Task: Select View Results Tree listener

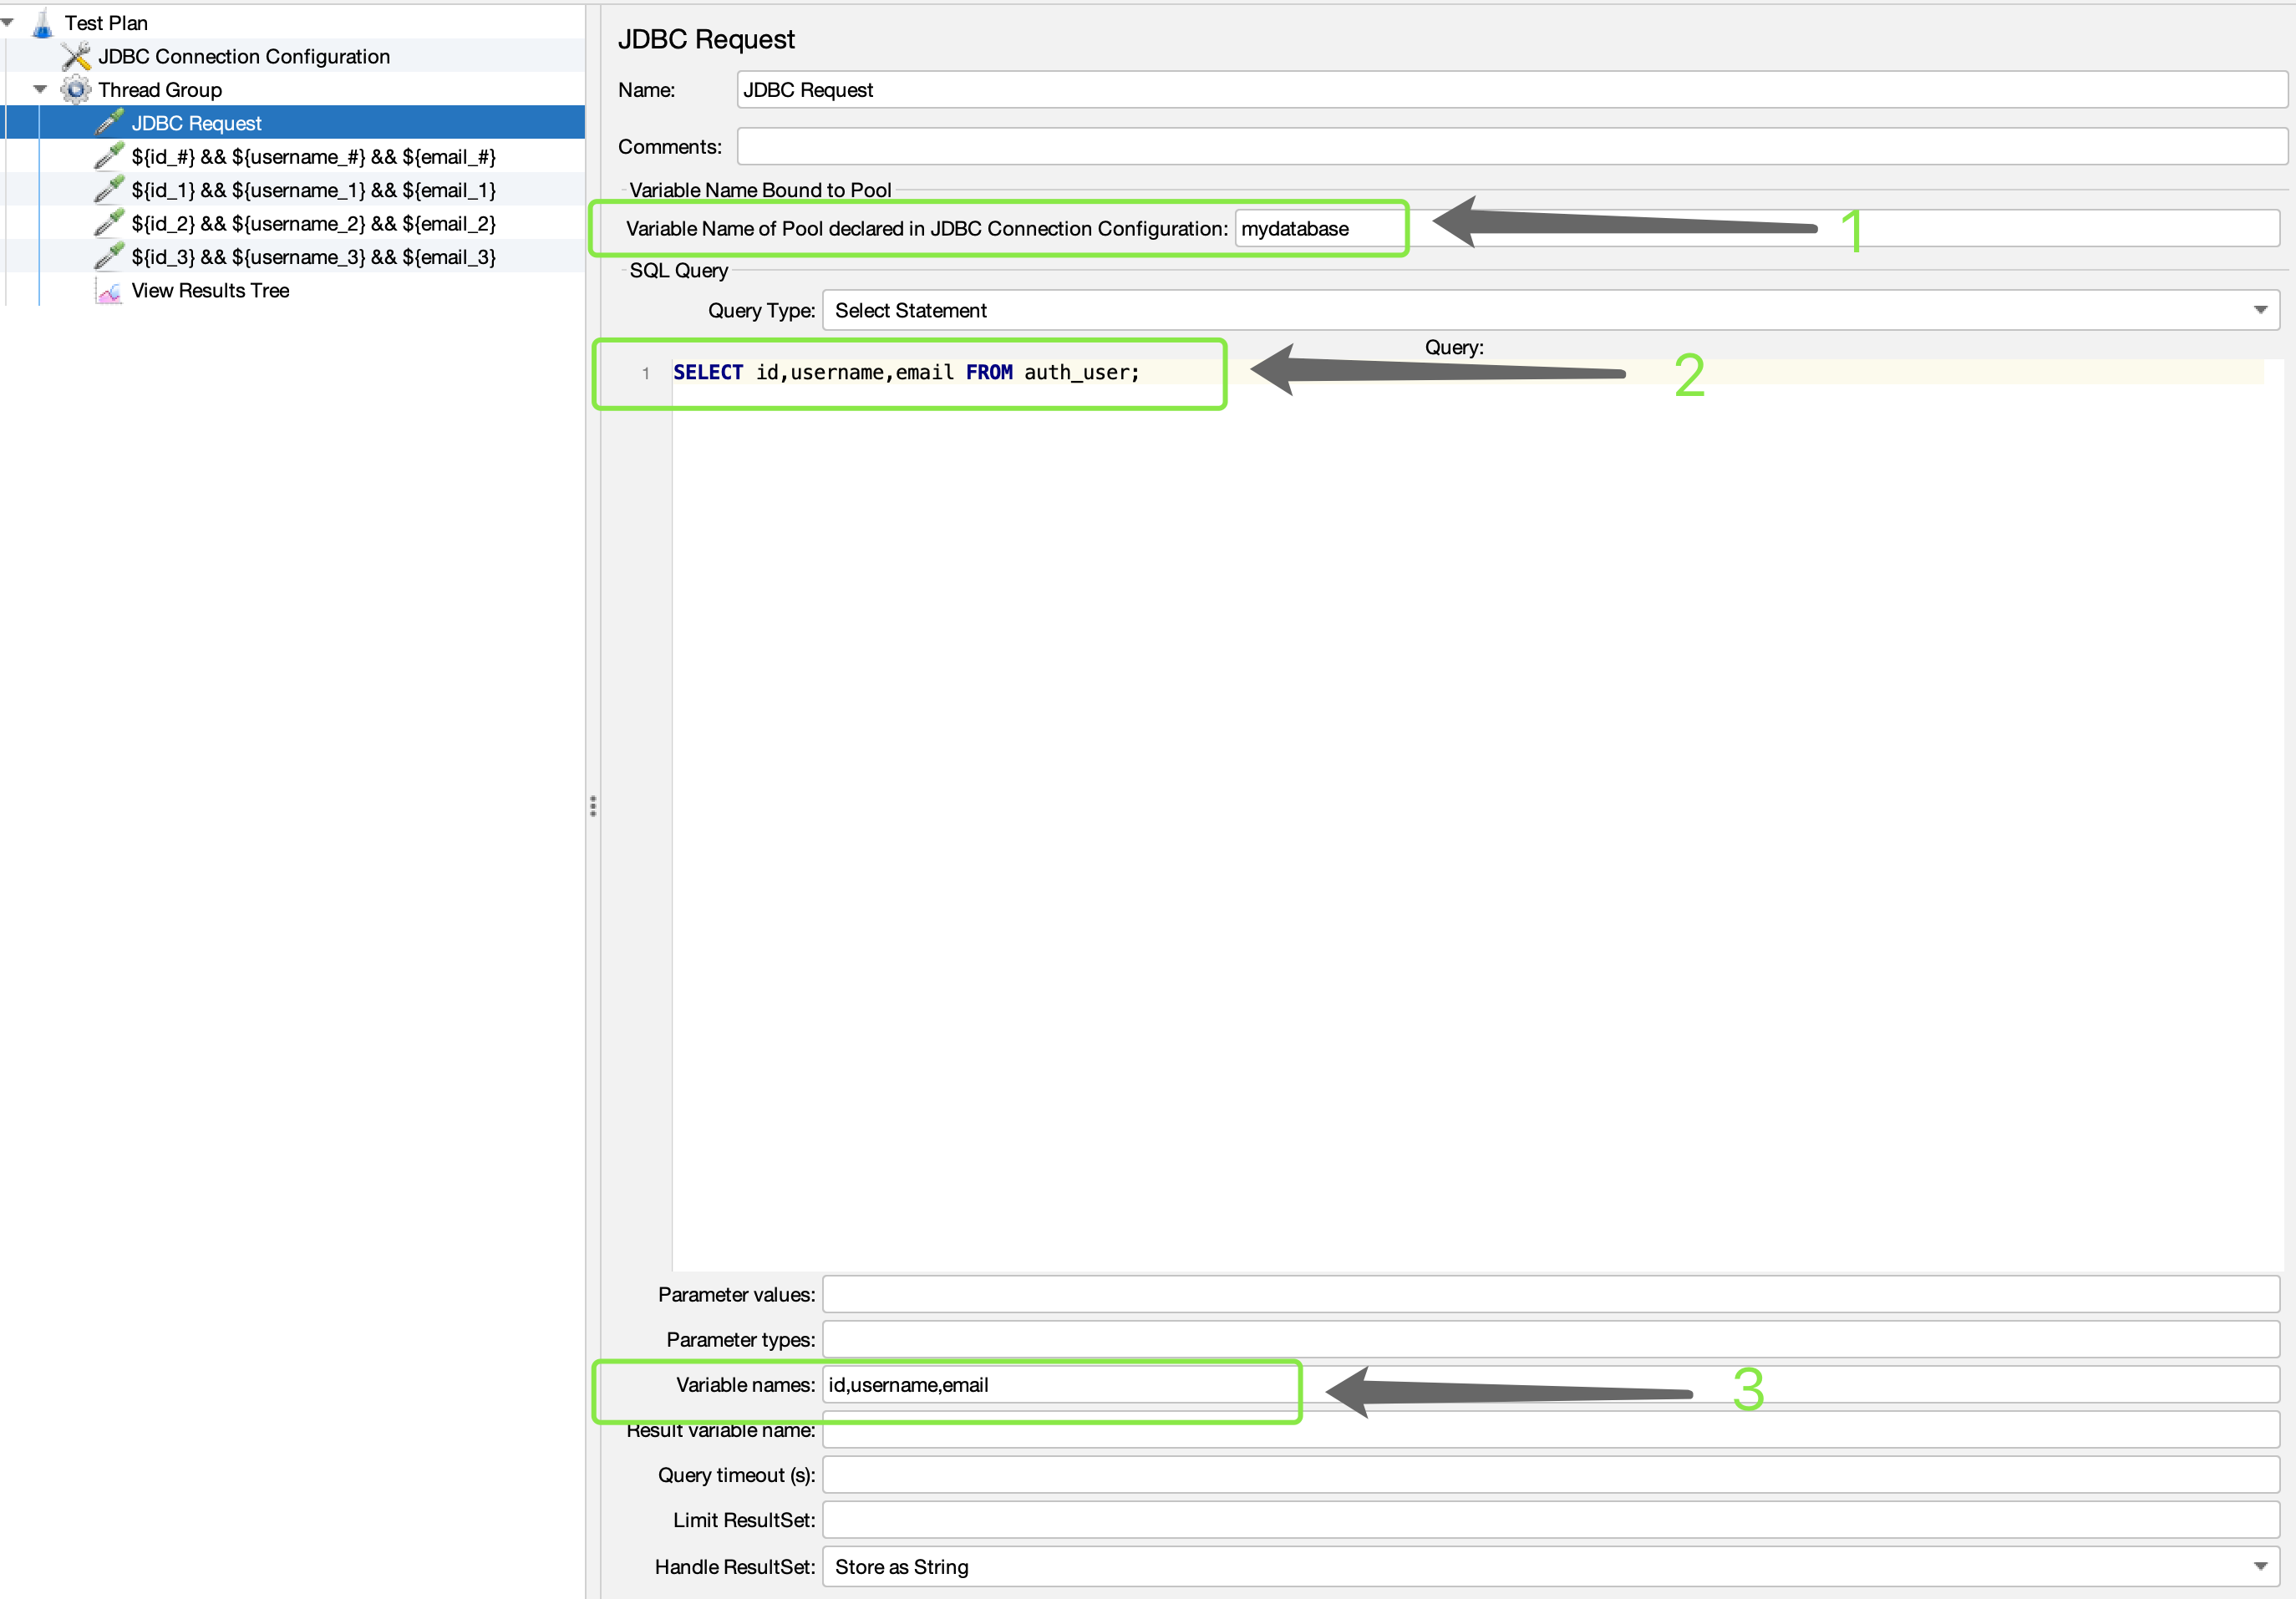Action: click(210, 291)
